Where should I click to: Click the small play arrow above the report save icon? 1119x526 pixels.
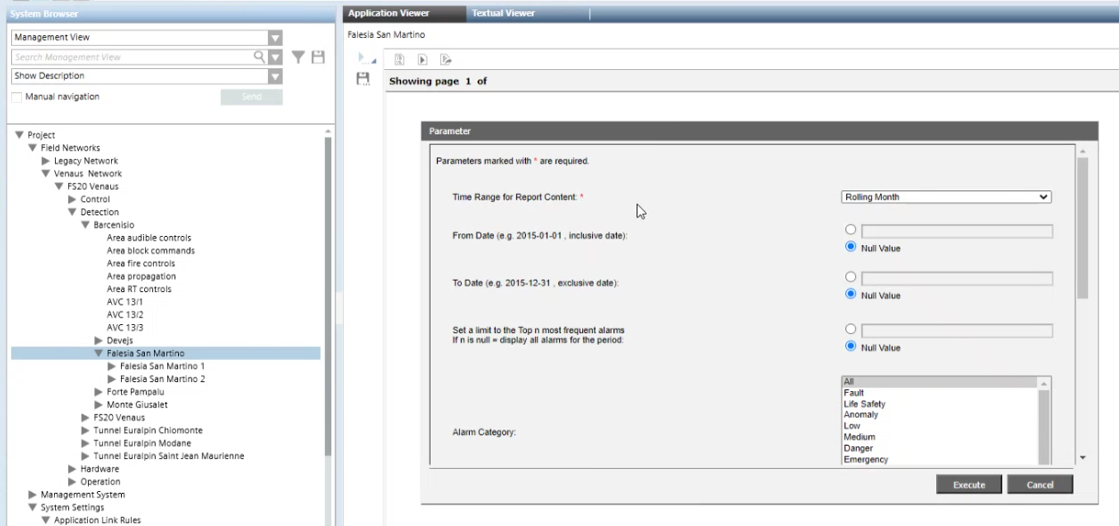[x=361, y=60]
